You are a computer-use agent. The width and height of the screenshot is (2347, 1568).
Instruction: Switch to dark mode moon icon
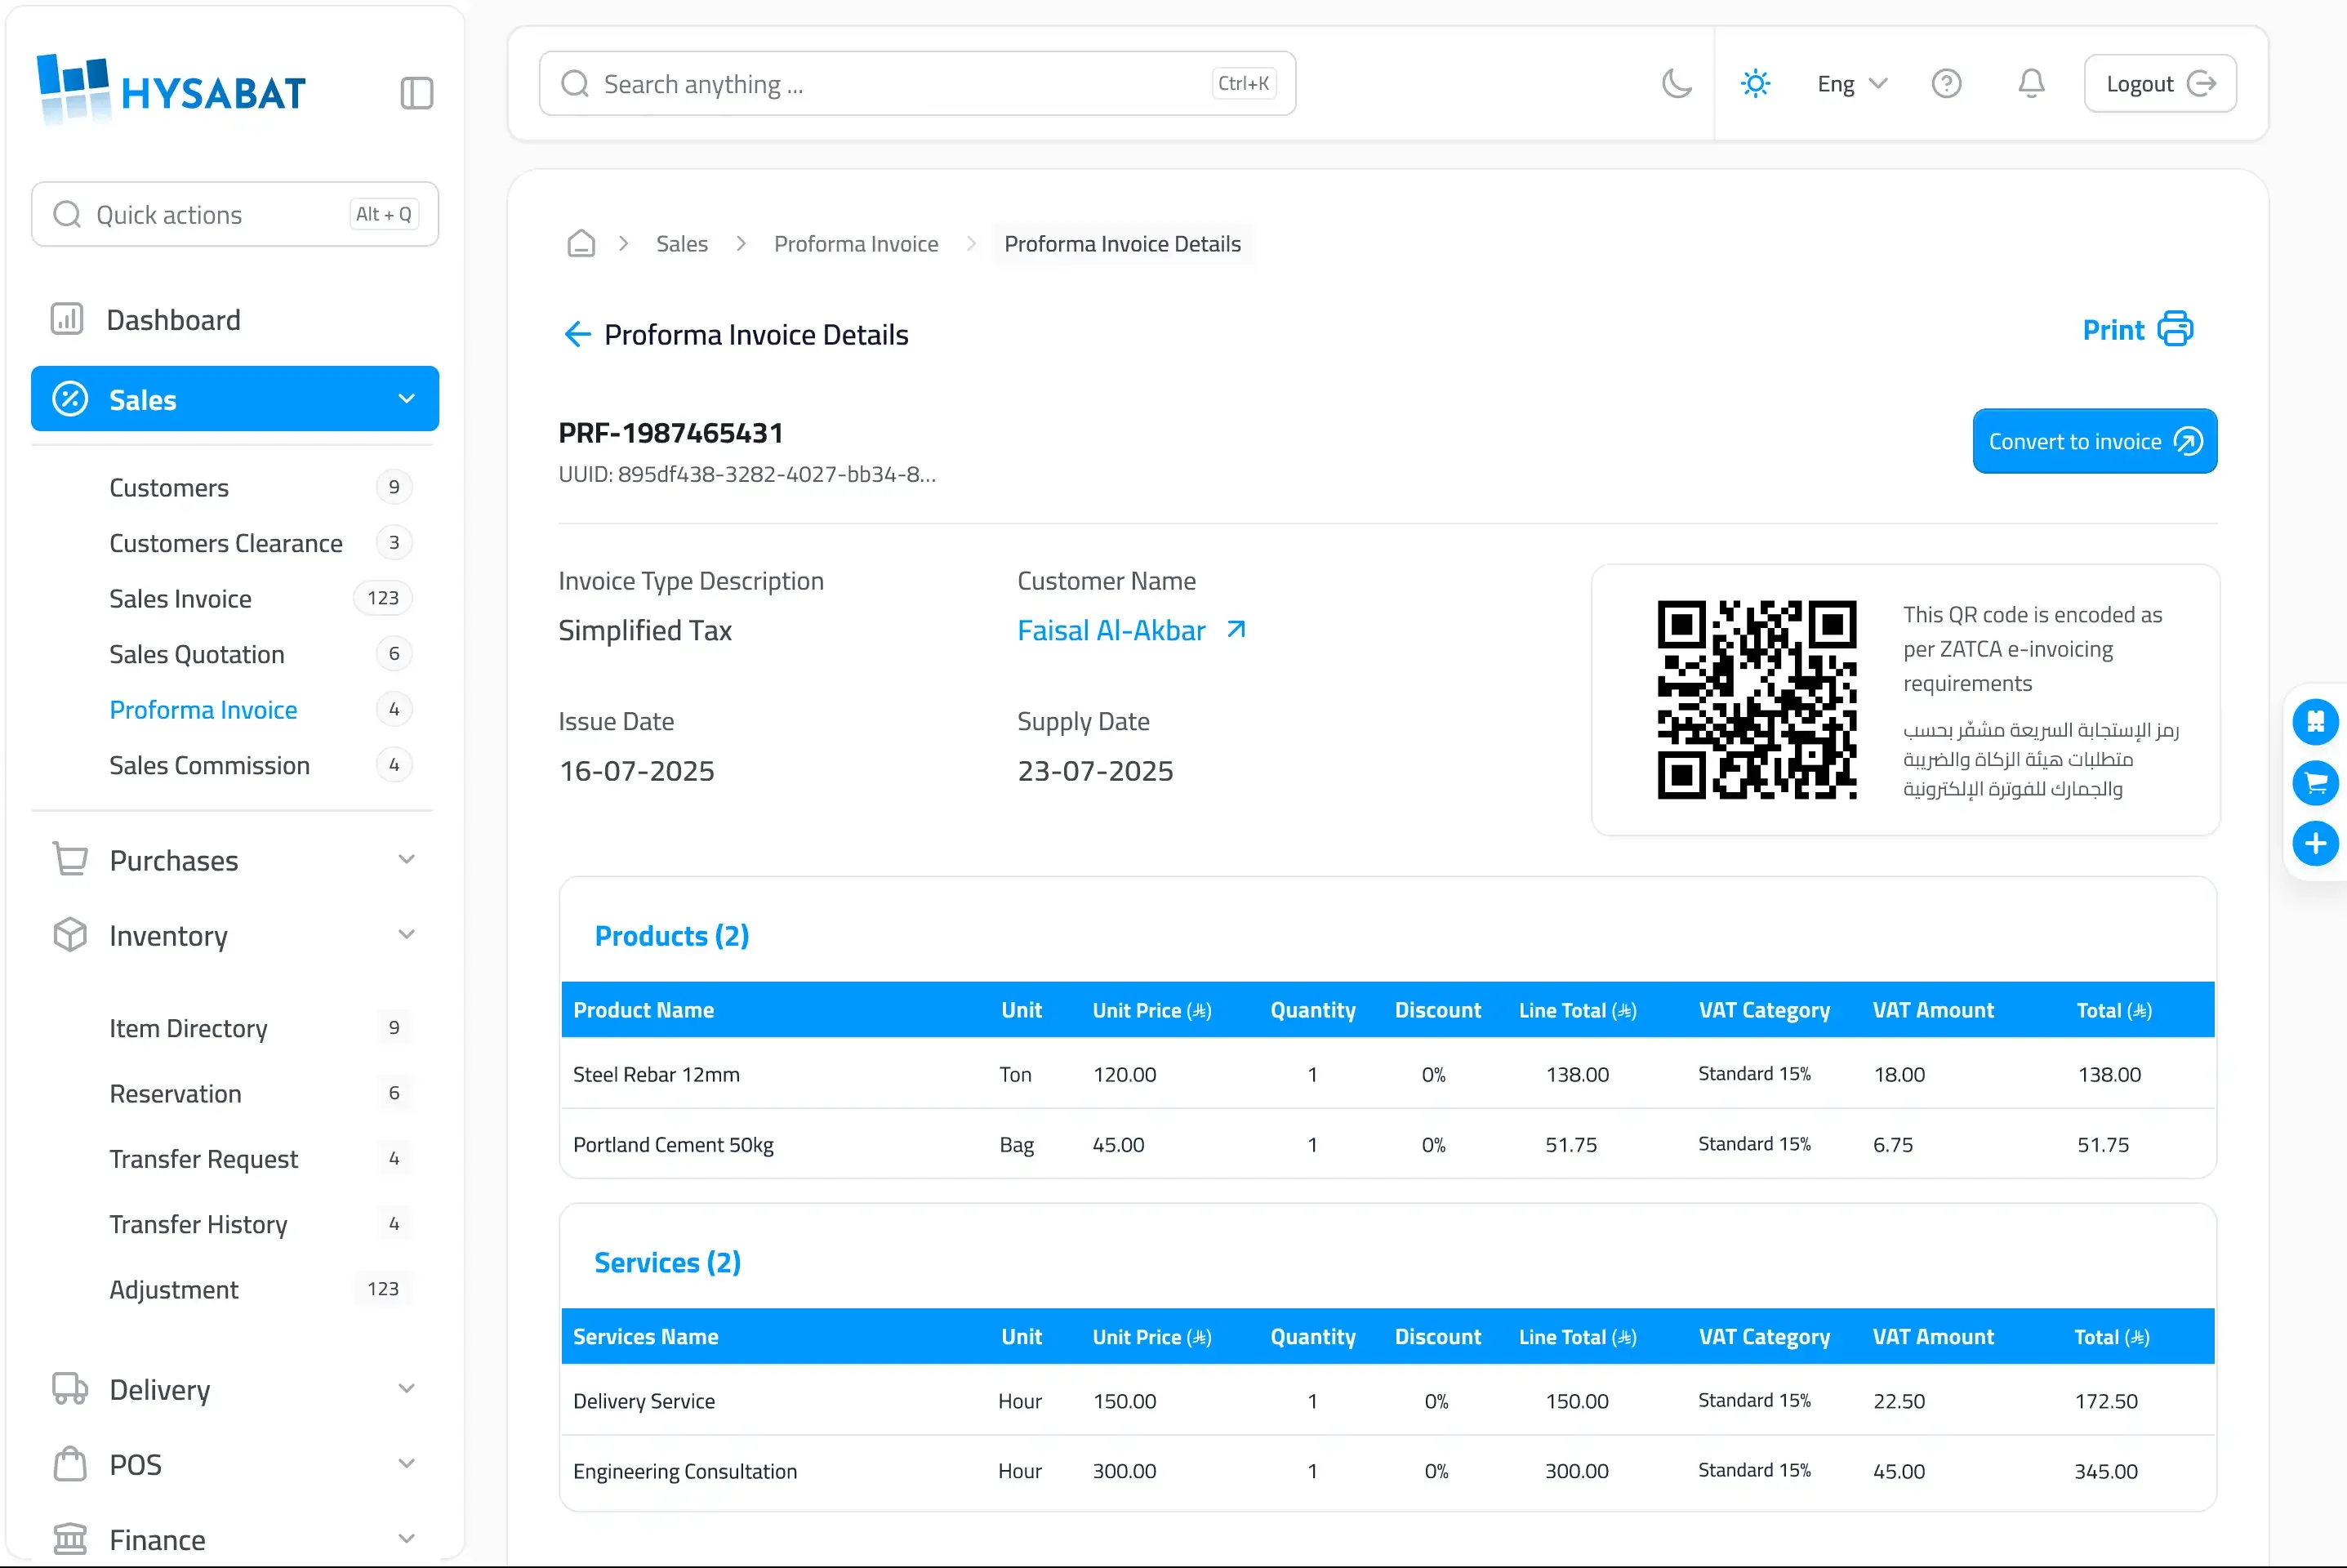click(x=1676, y=83)
